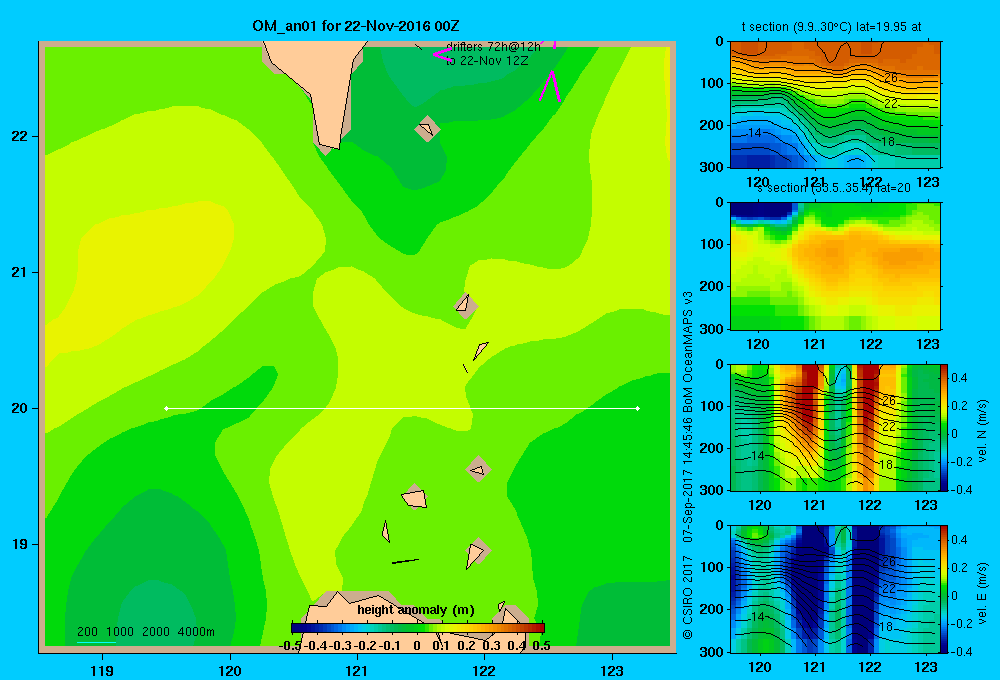Click longitude label 120 below the main map
The width and height of the screenshot is (1000, 680).
coord(230,670)
